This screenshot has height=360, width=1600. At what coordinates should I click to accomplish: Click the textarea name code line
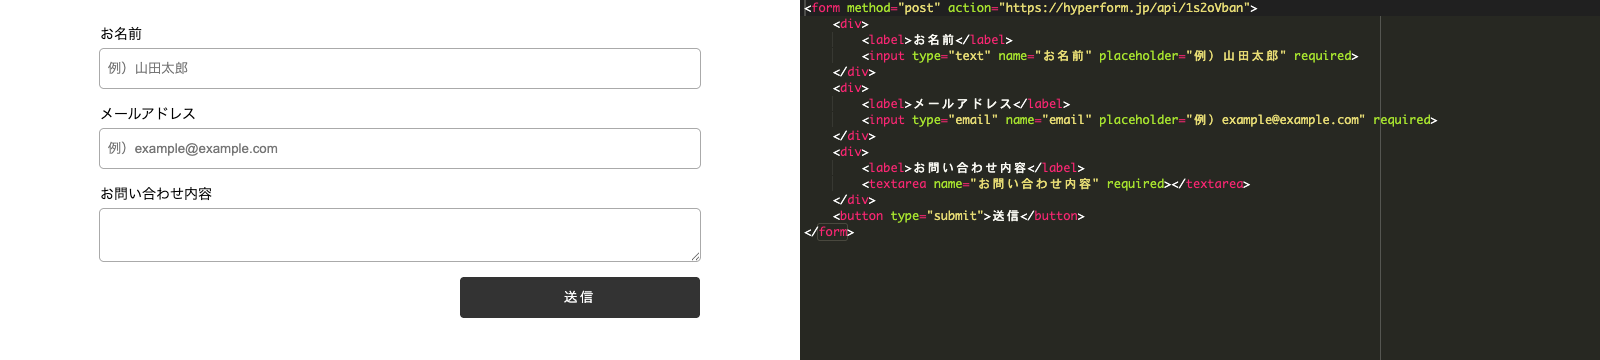click(1056, 184)
